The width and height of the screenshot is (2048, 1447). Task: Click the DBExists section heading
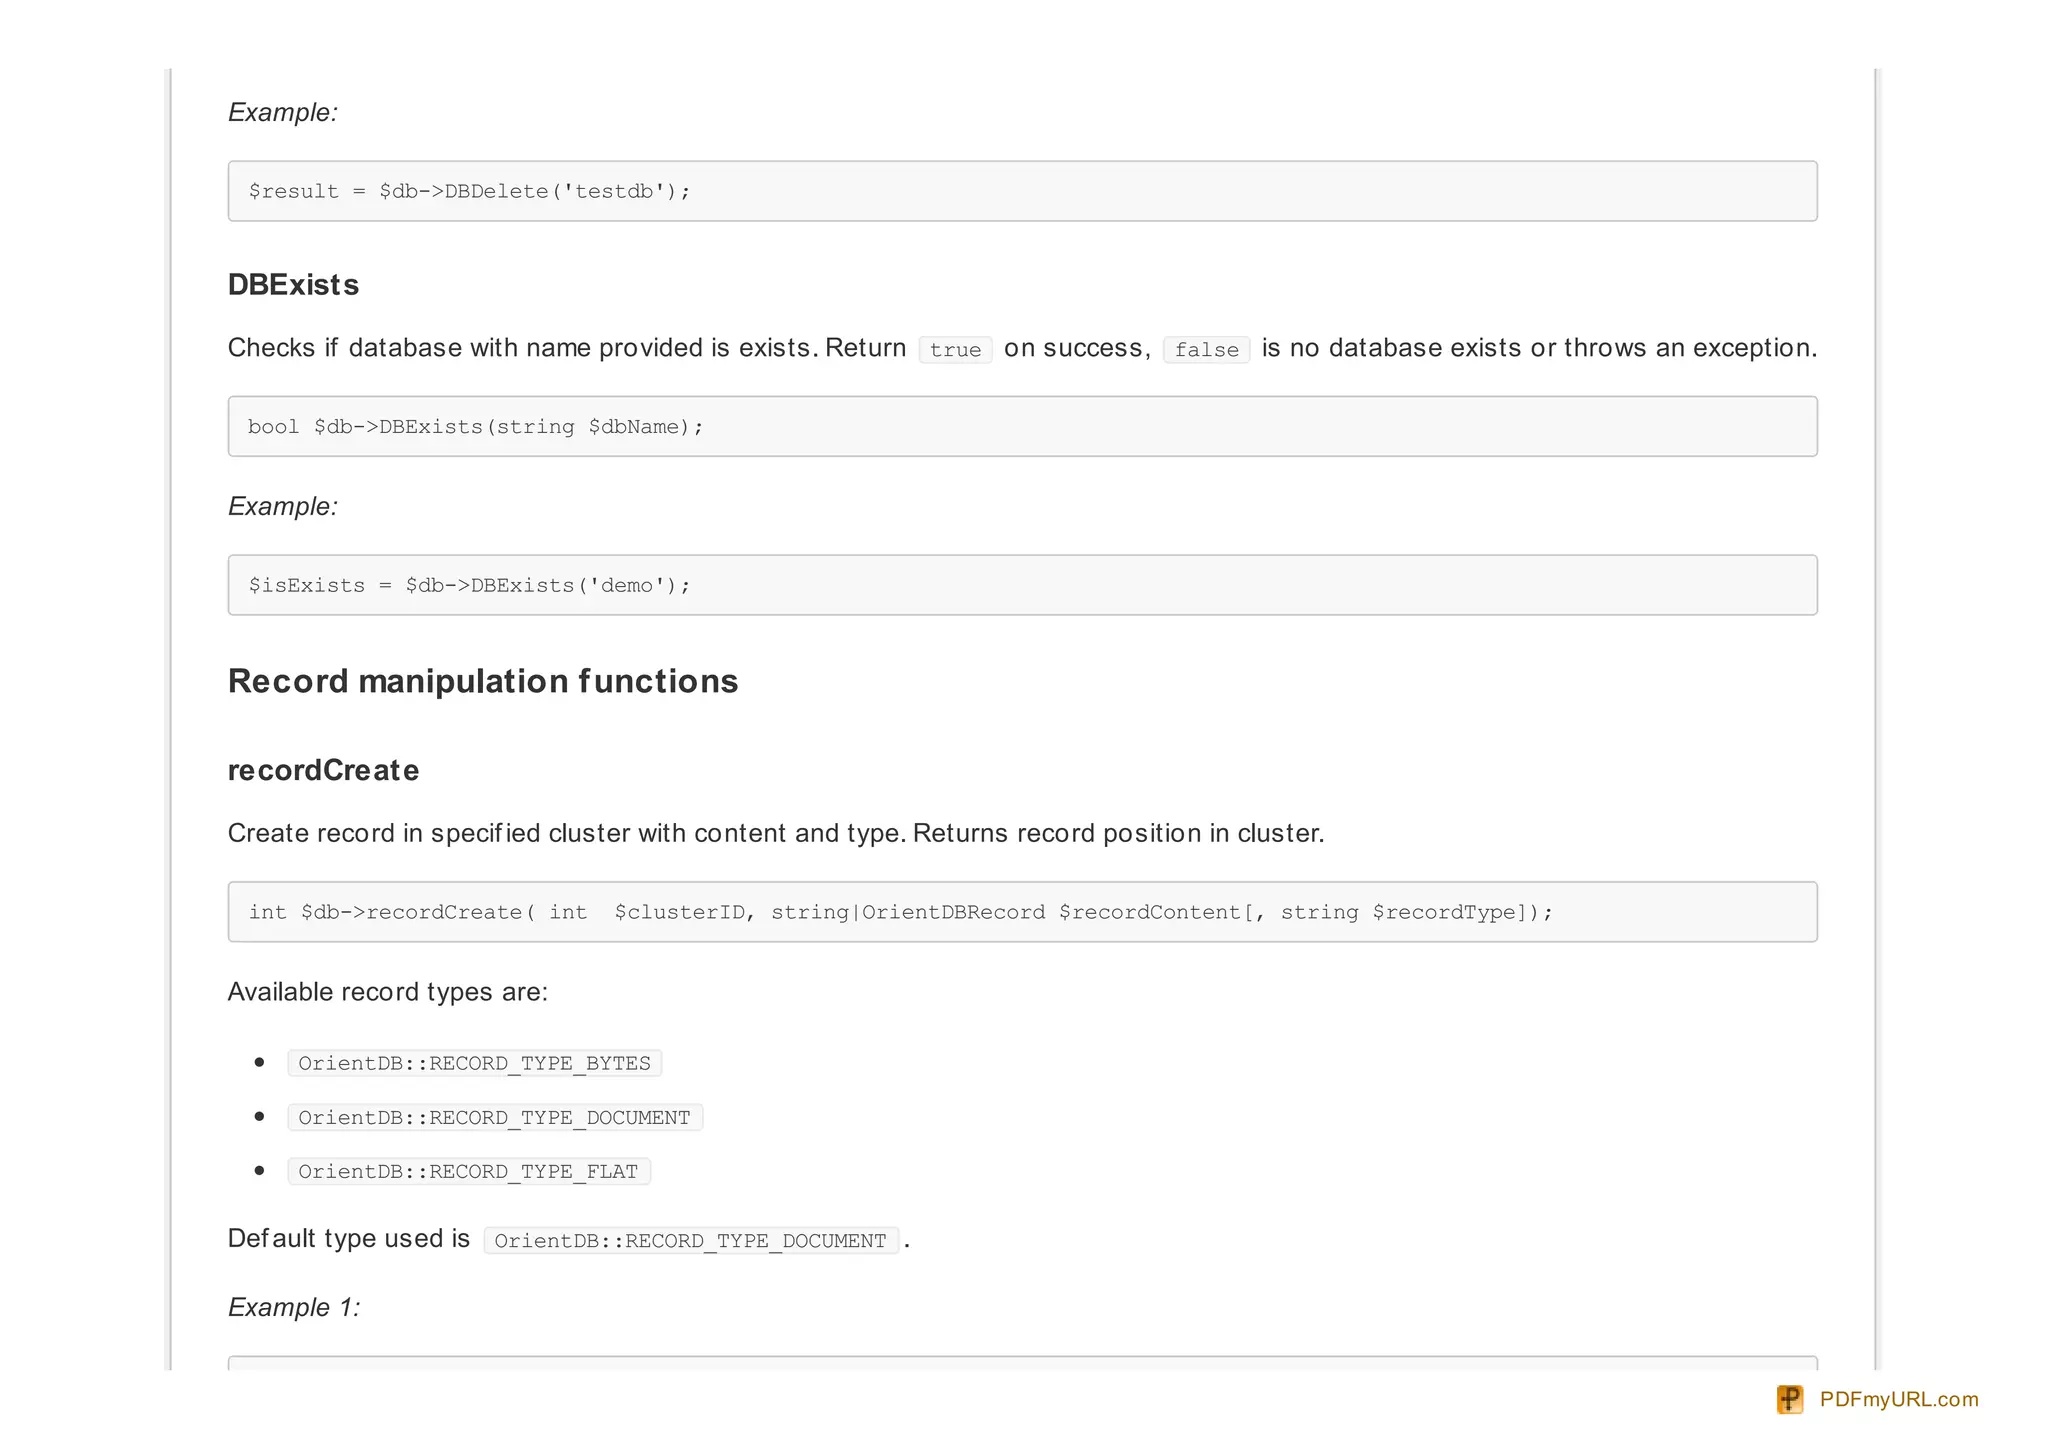(x=293, y=285)
